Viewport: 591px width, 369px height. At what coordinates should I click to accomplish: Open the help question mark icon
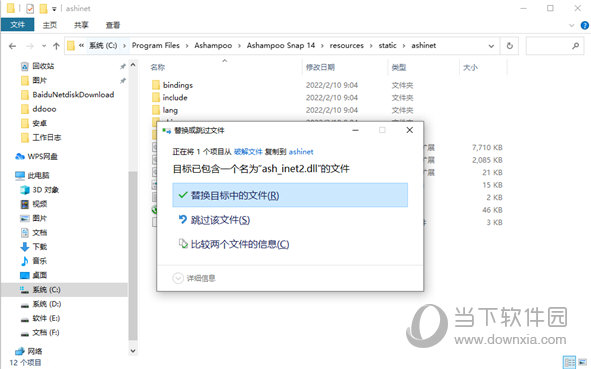point(584,25)
